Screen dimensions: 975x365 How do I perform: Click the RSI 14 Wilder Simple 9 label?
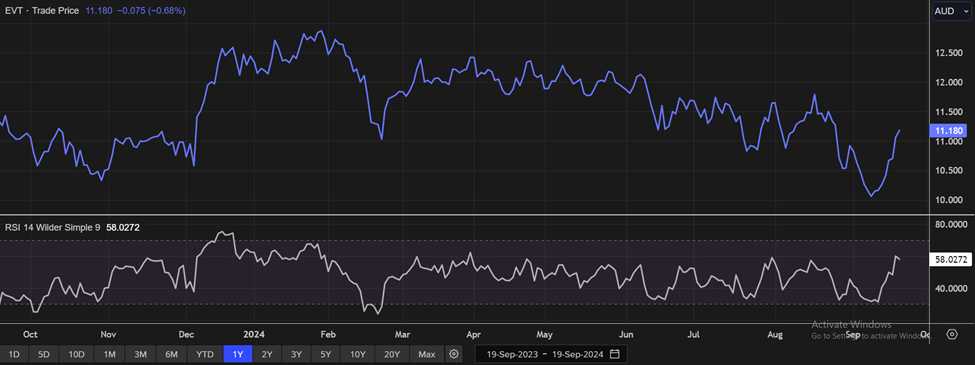[x=52, y=228]
